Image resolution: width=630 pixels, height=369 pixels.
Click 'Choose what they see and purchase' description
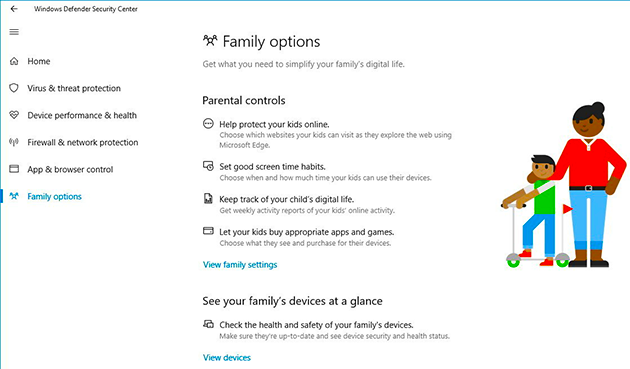click(305, 243)
